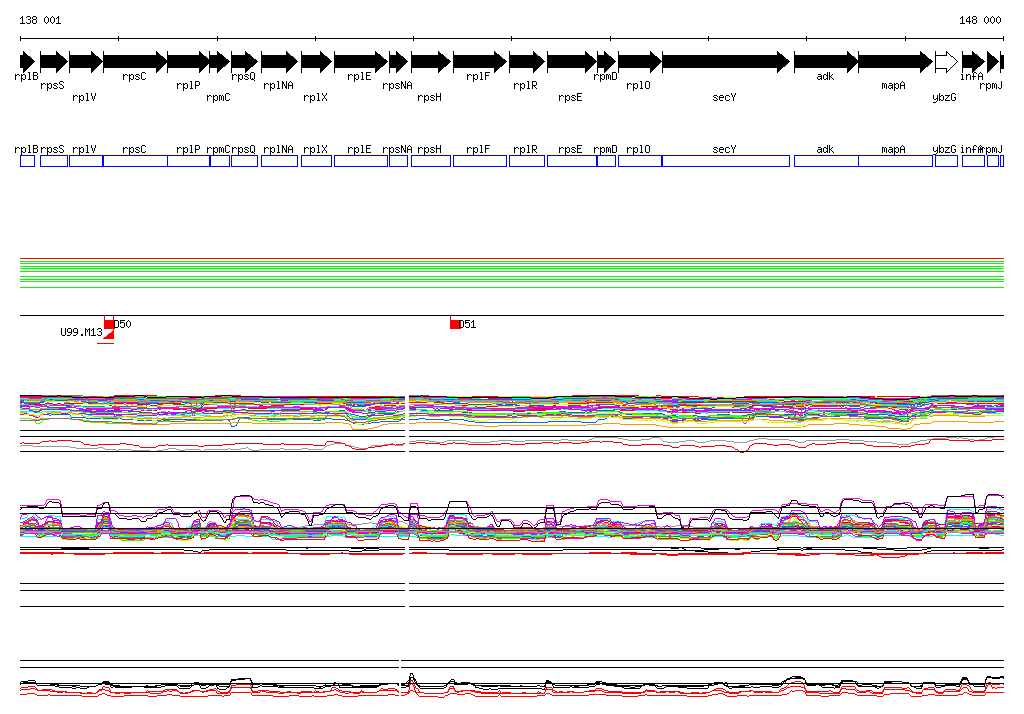Click the D50 text label
1024x714 pixels.
click(x=123, y=324)
